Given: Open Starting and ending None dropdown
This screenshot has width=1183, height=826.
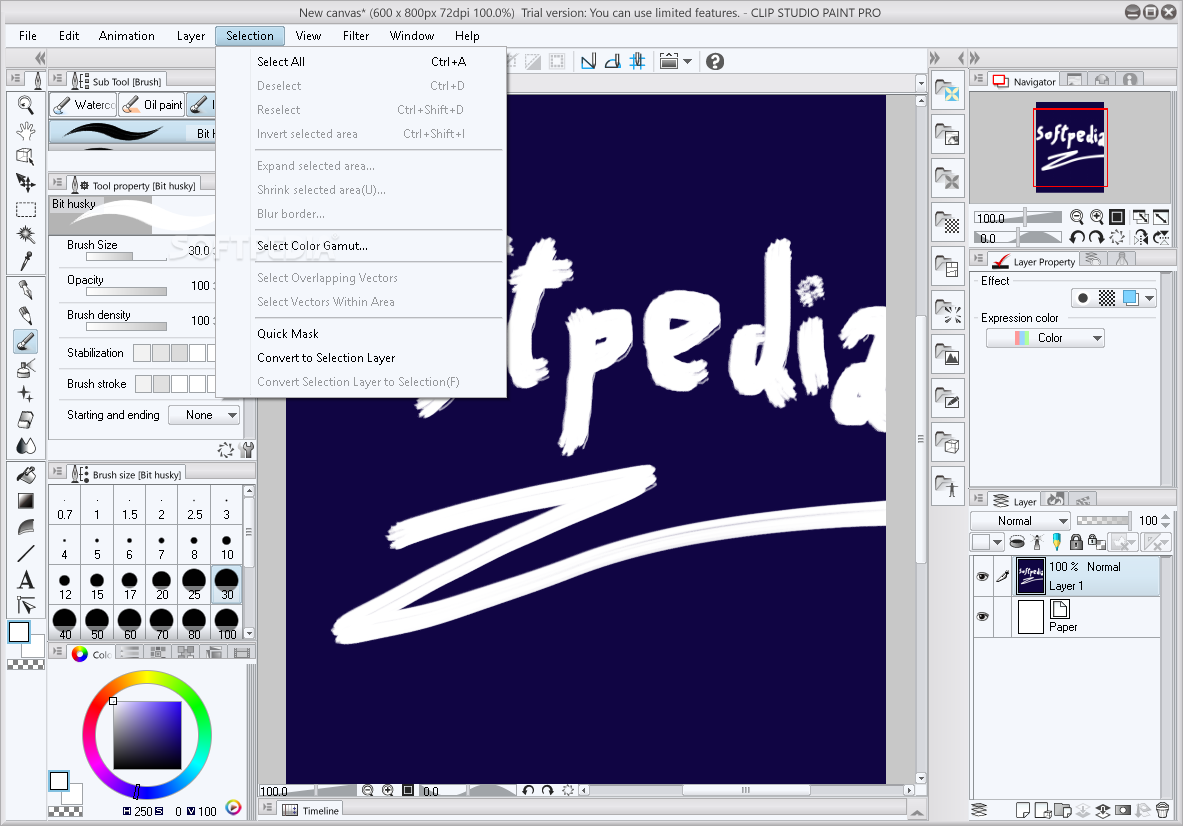Looking at the screenshot, I should 204,415.
